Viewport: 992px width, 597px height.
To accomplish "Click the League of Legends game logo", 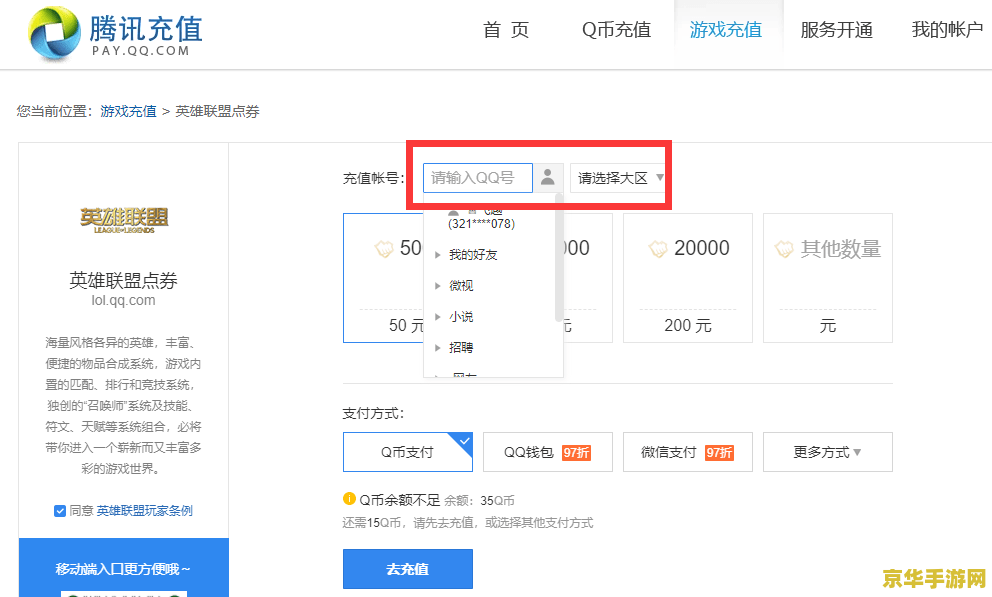I will click(x=124, y=219).
